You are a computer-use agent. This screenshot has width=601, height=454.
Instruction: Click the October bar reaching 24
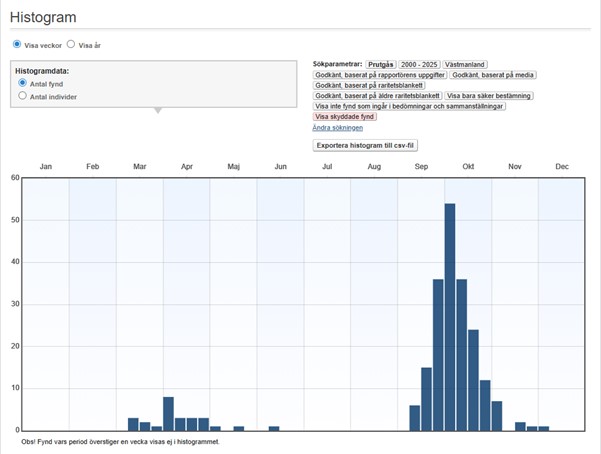473,380
